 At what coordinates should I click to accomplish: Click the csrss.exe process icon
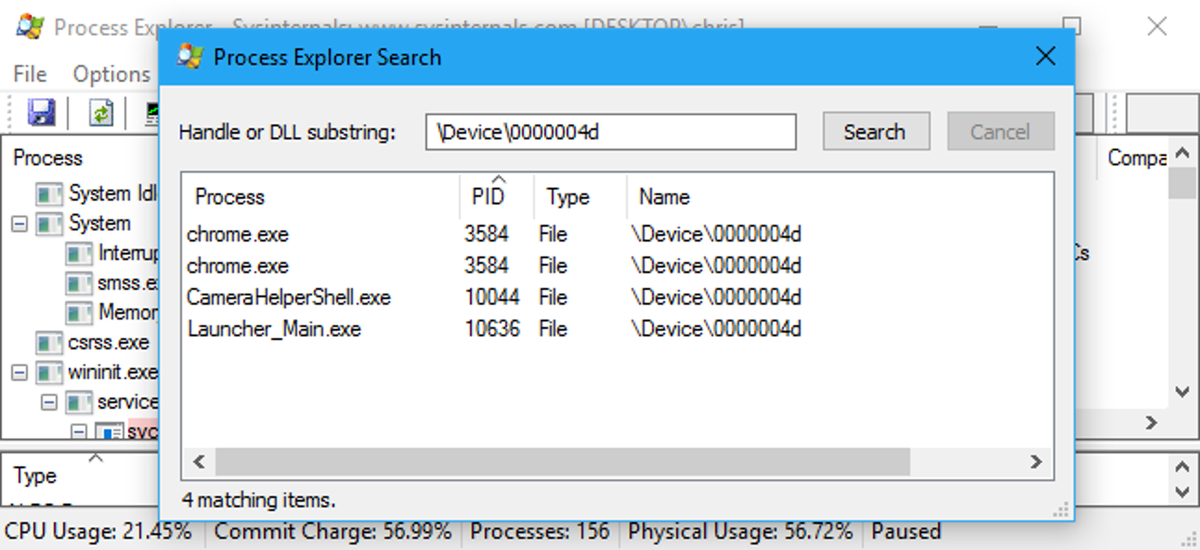[x=49, y=343]
